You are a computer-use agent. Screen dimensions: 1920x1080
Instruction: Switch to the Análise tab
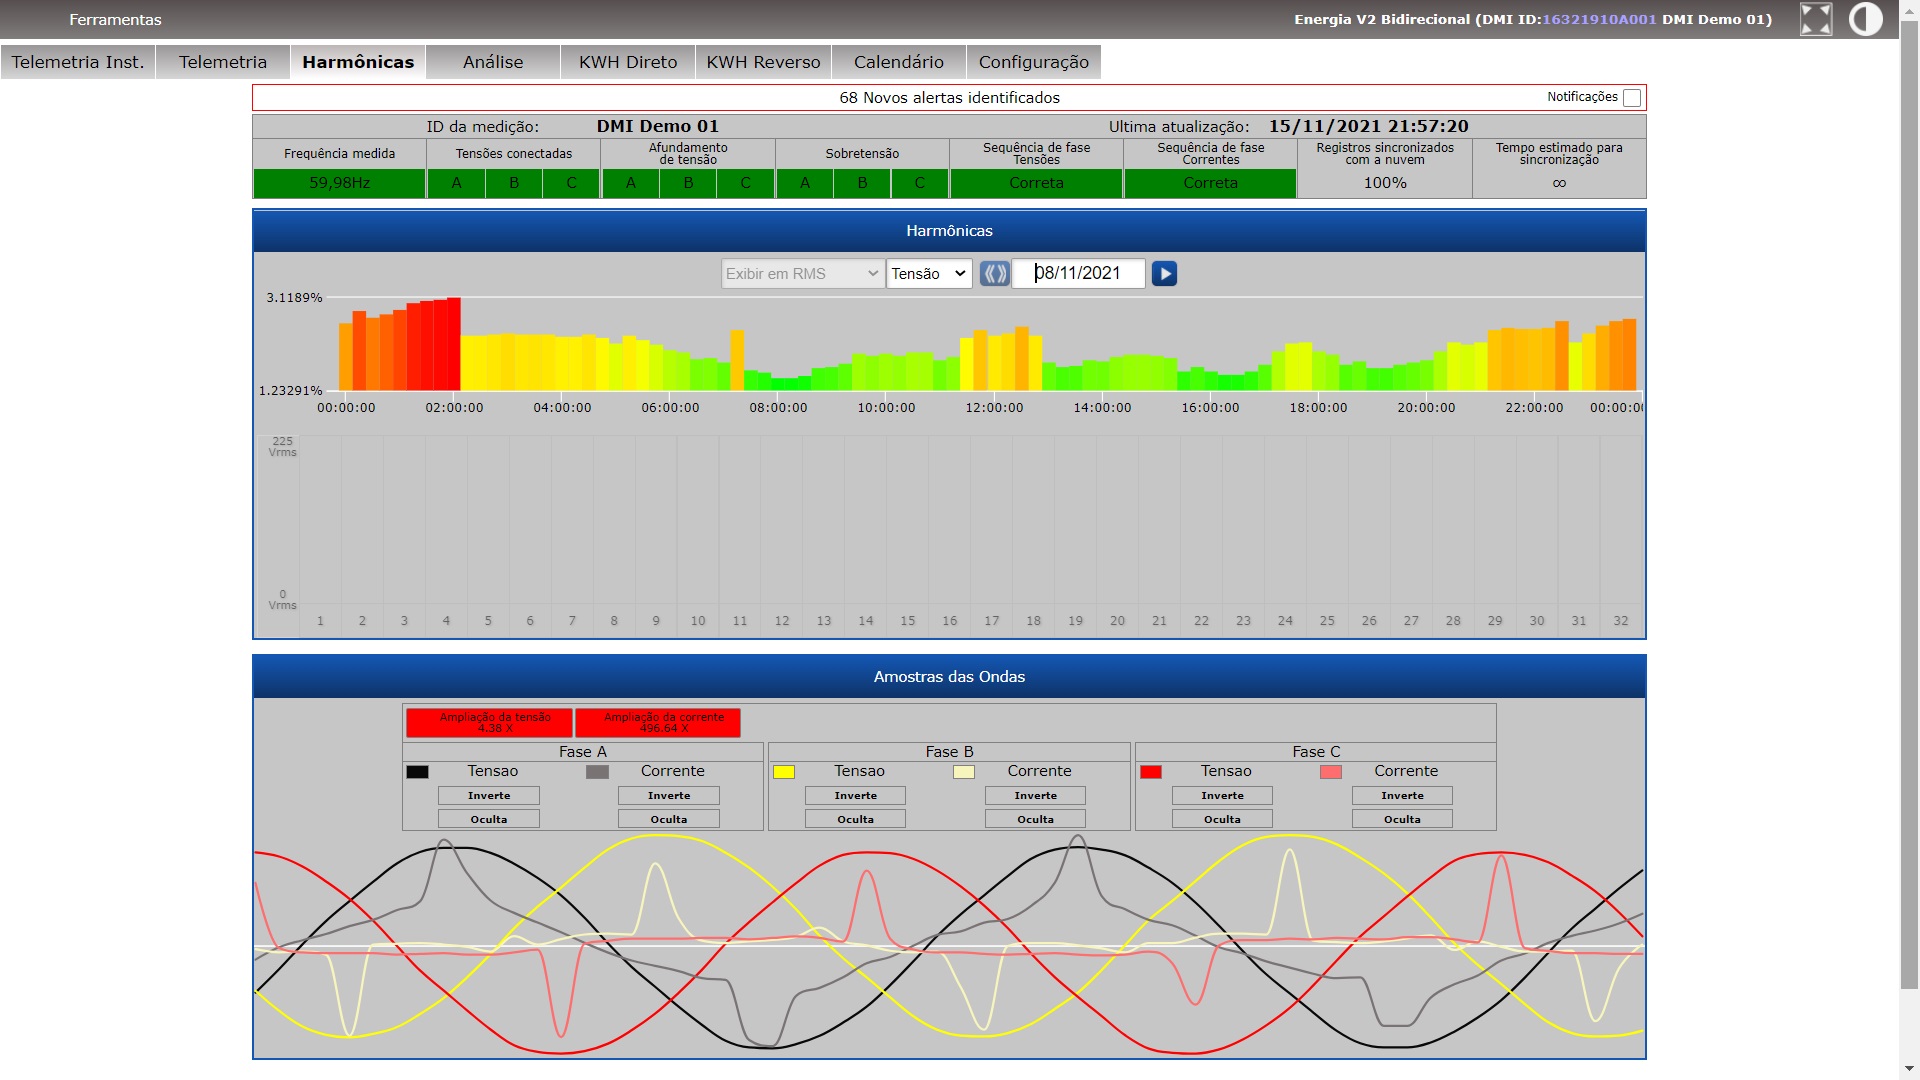[493, 62]
